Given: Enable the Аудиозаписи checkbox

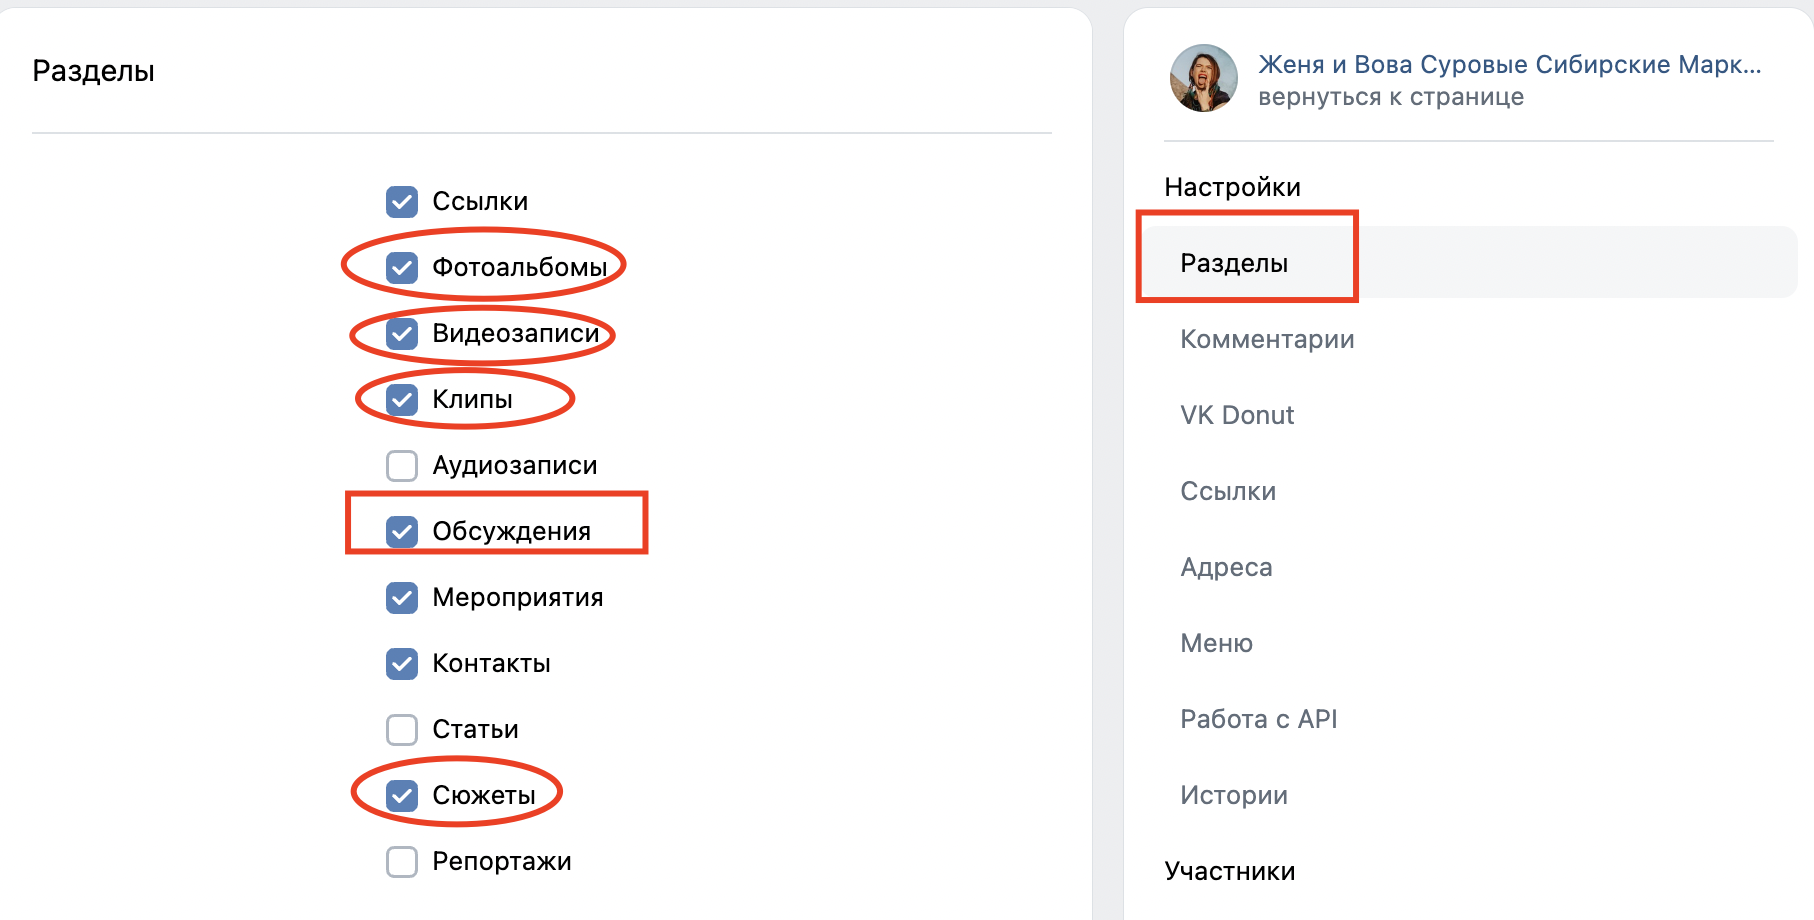Looking at the screenshot, I should tap(402, 465).
